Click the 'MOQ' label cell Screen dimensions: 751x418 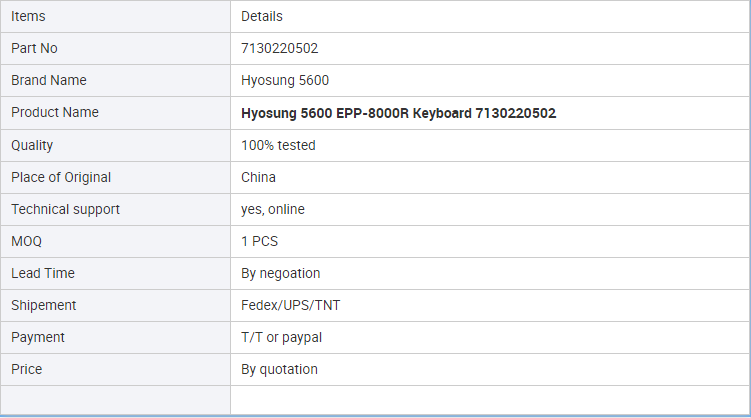pos(27,241)
